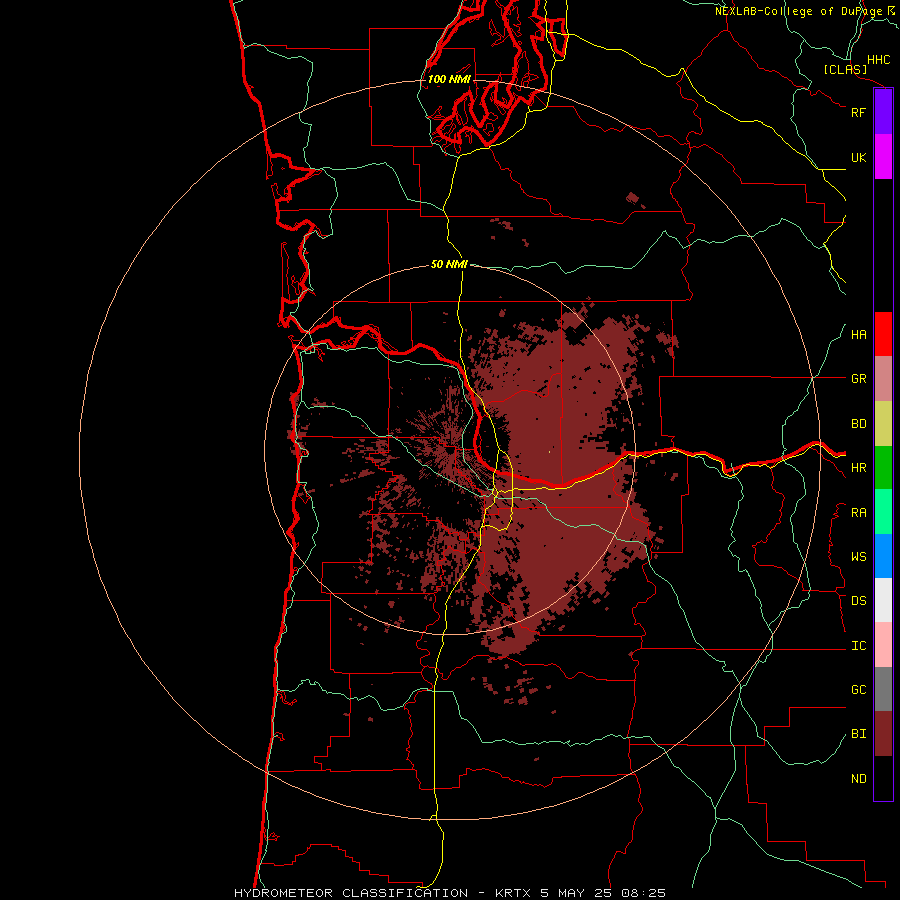Click the UK magenta legend swatch
900x900 pixels.
[x=883, y=157]
